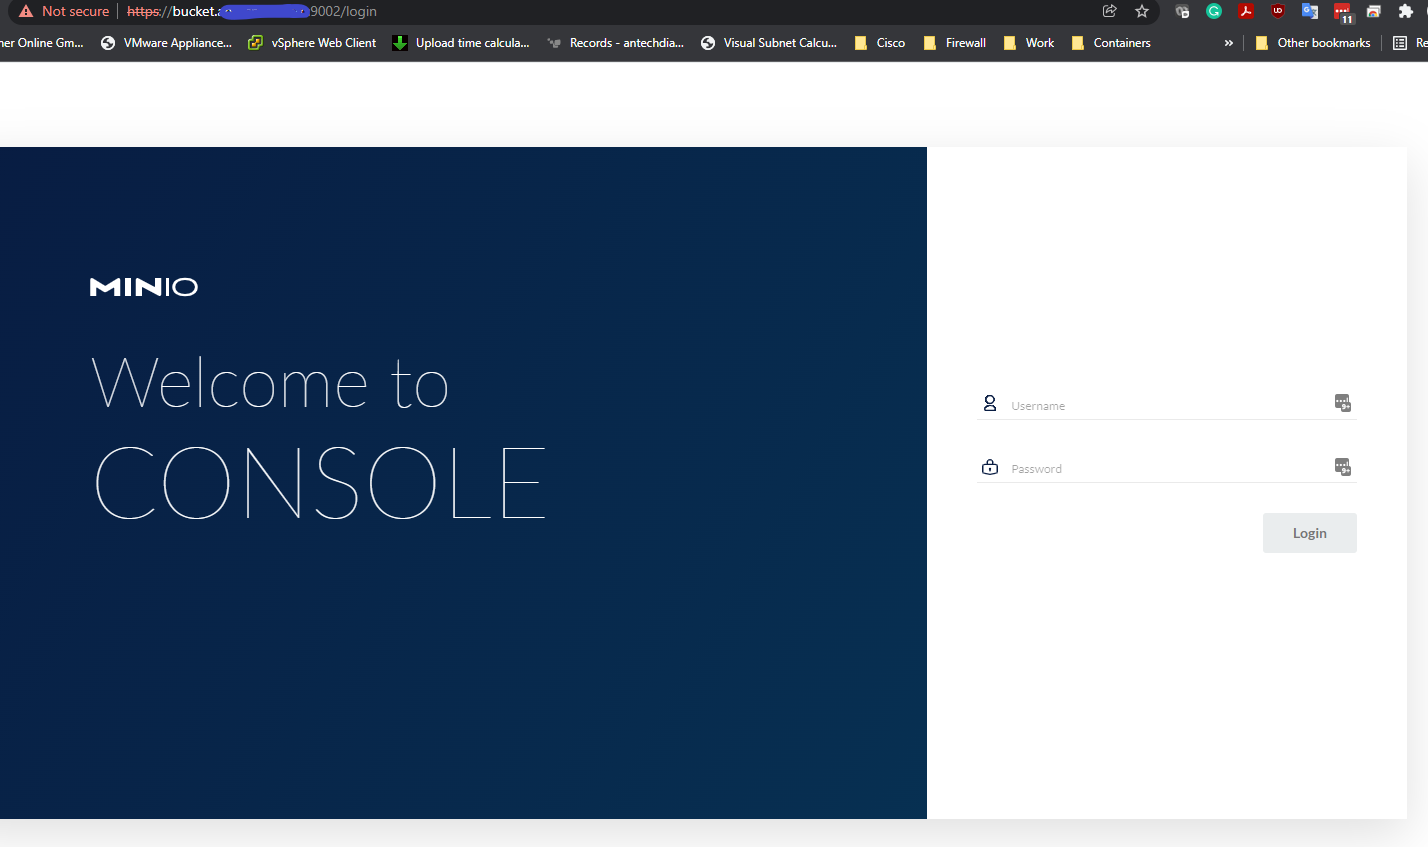Bookmark this page with the star icon

1142,11
